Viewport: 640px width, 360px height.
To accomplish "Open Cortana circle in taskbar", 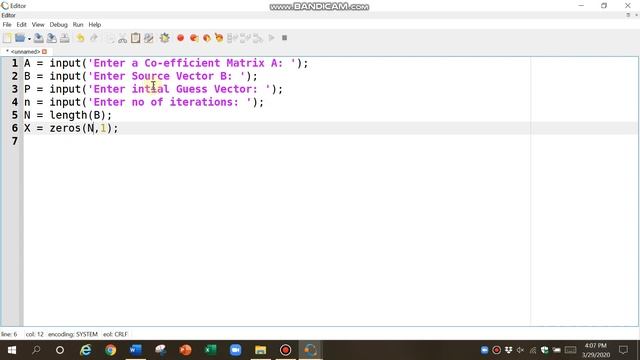I will point(60,350).
